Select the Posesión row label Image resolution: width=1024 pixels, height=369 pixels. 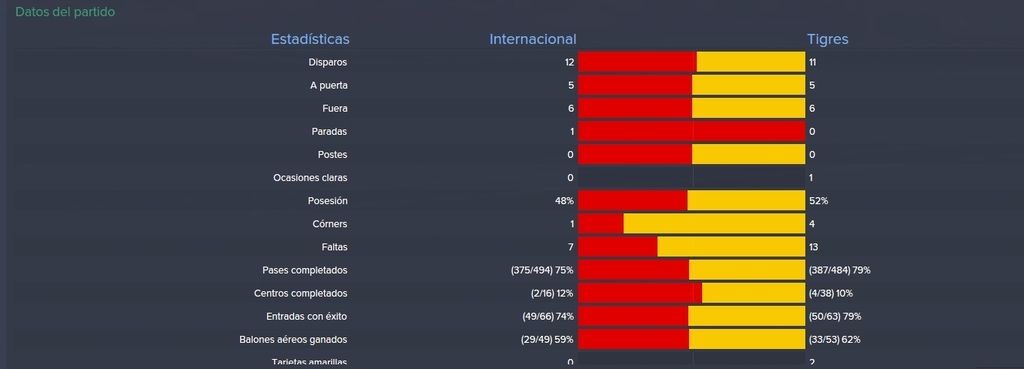[328, 201]
